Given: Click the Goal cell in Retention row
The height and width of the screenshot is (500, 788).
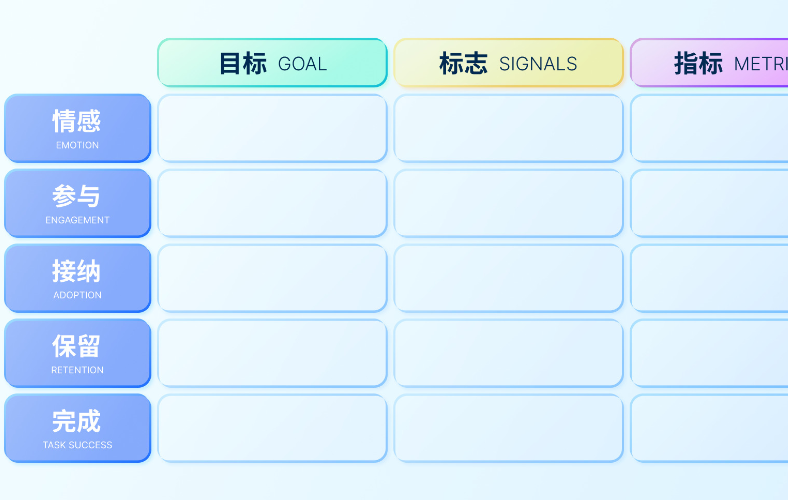Looking at the screenshot, I should [272, 353].
